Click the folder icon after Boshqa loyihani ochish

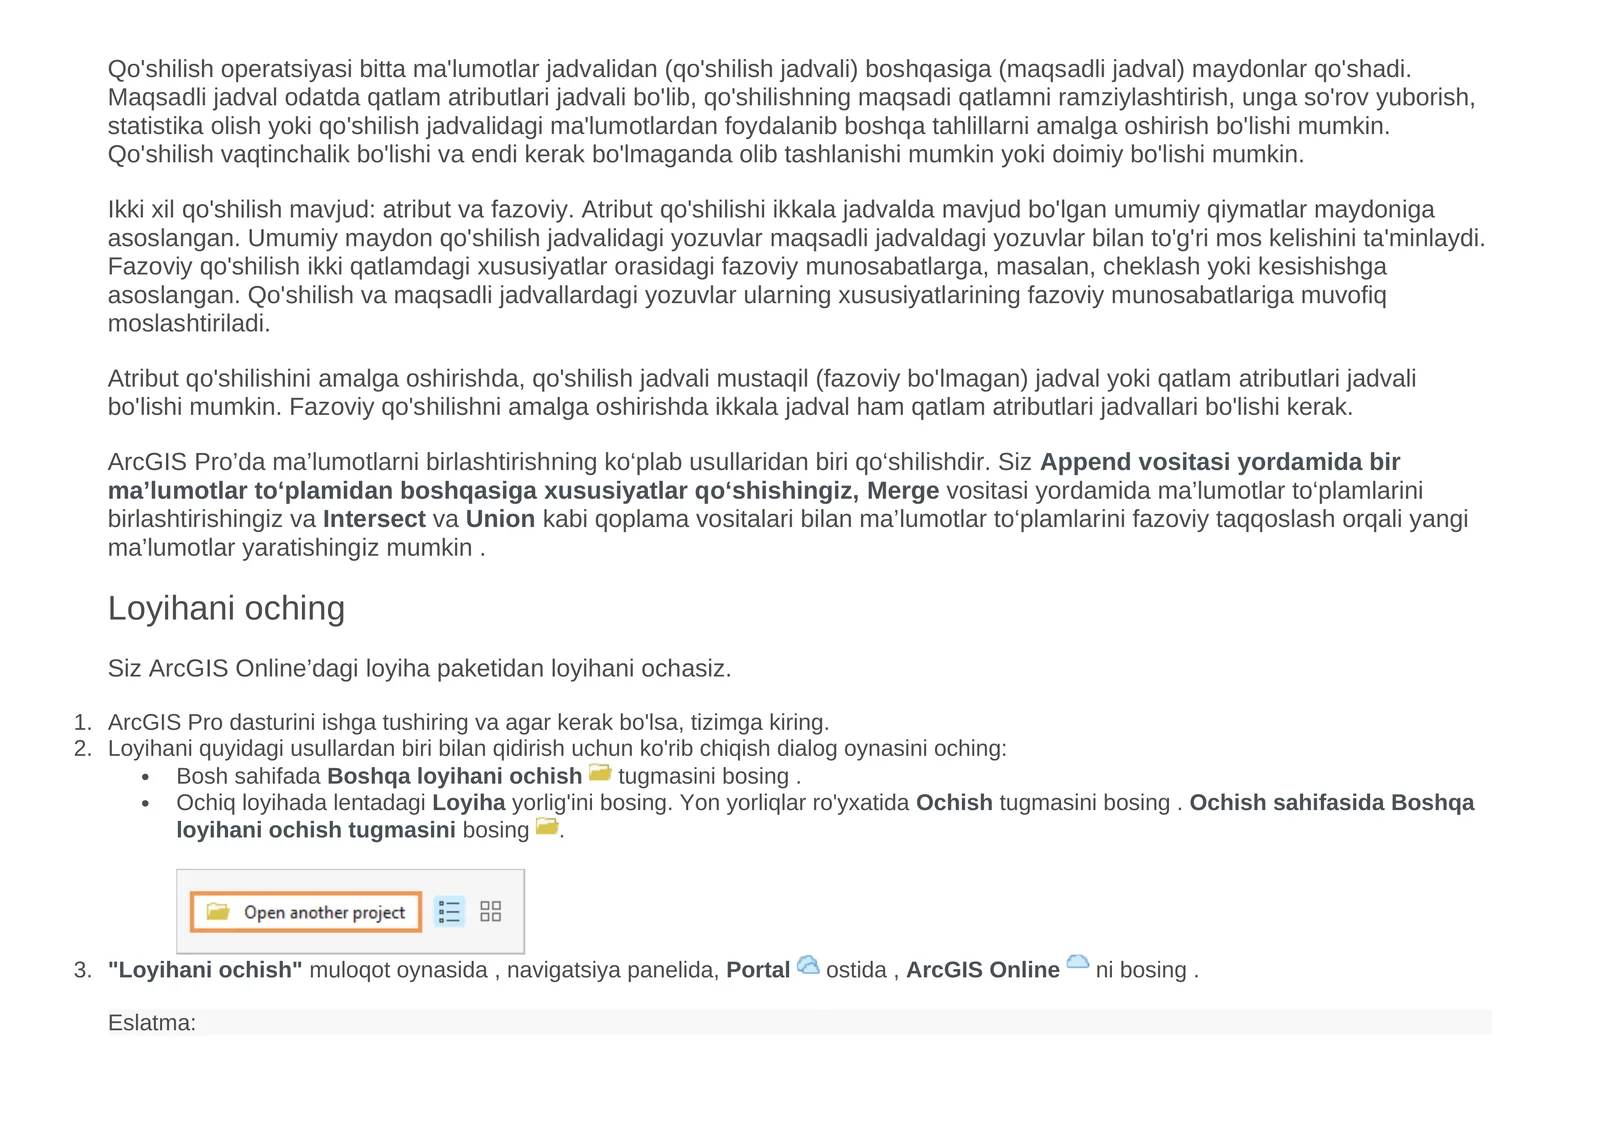tap(600, 773)
